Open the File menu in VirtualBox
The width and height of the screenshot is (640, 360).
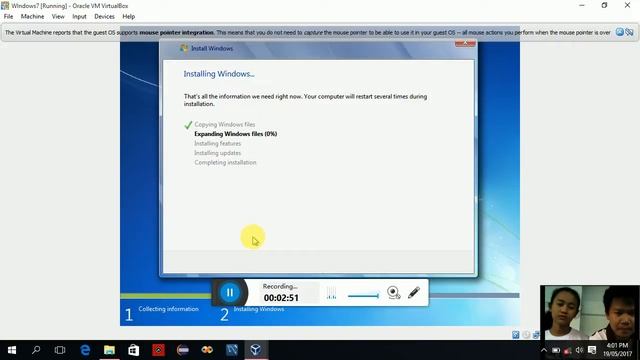tap(8, 17)
